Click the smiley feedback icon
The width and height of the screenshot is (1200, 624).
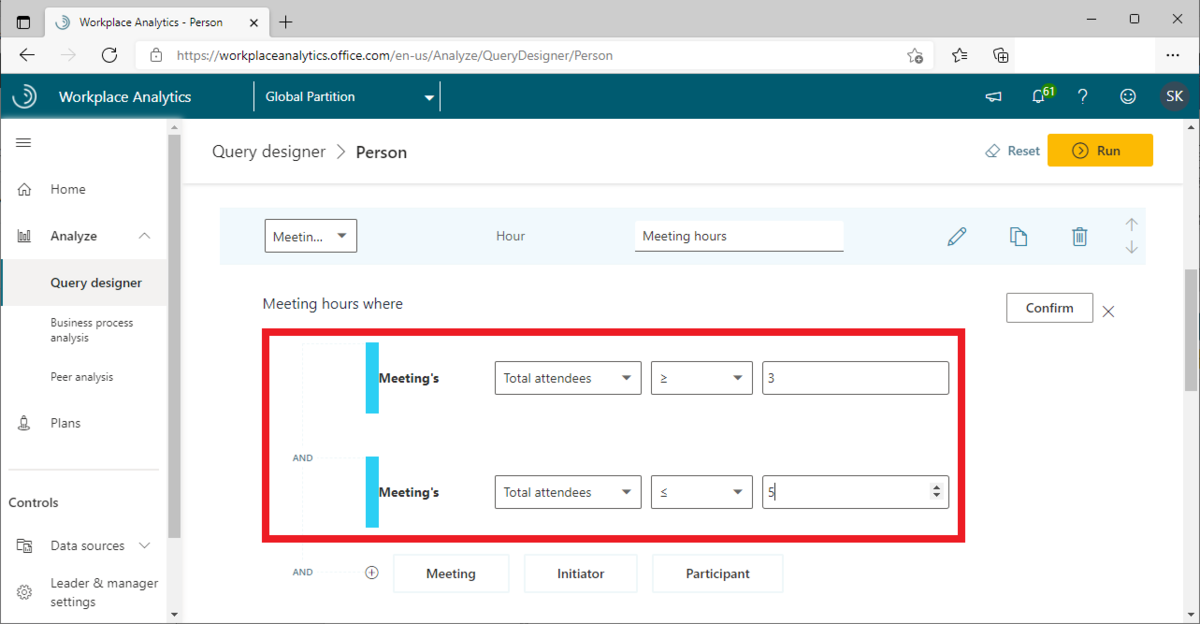coord(1128,97)
